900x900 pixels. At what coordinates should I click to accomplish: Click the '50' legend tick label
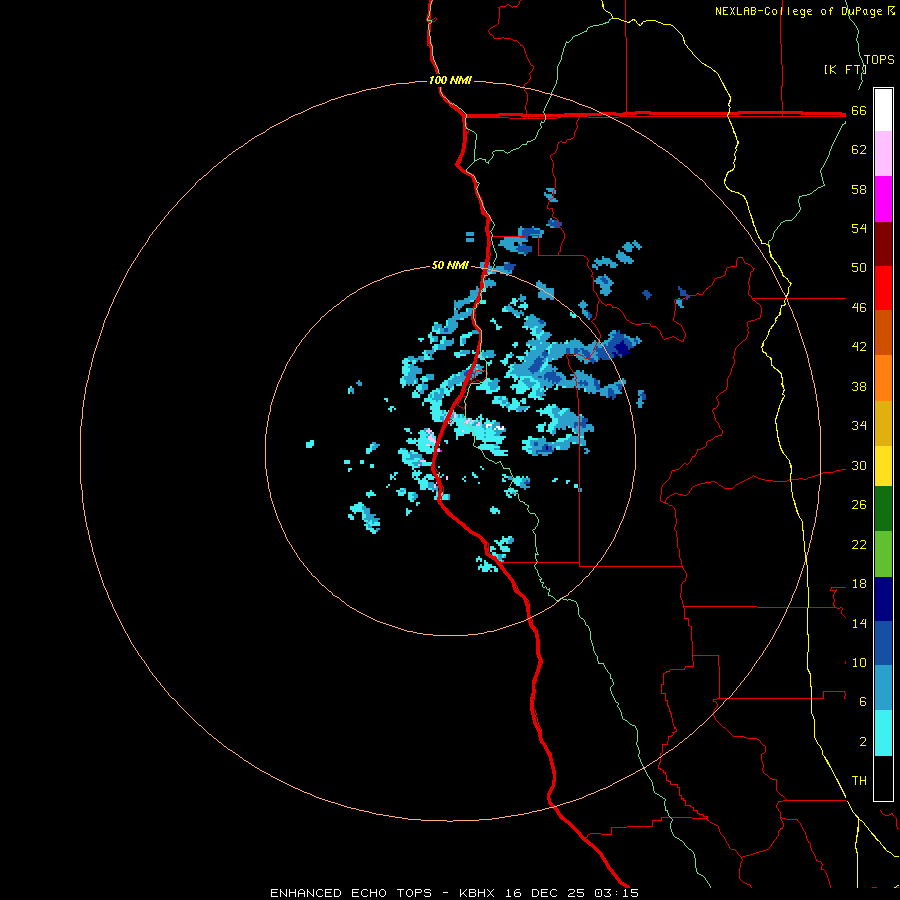tap(859, 267)
